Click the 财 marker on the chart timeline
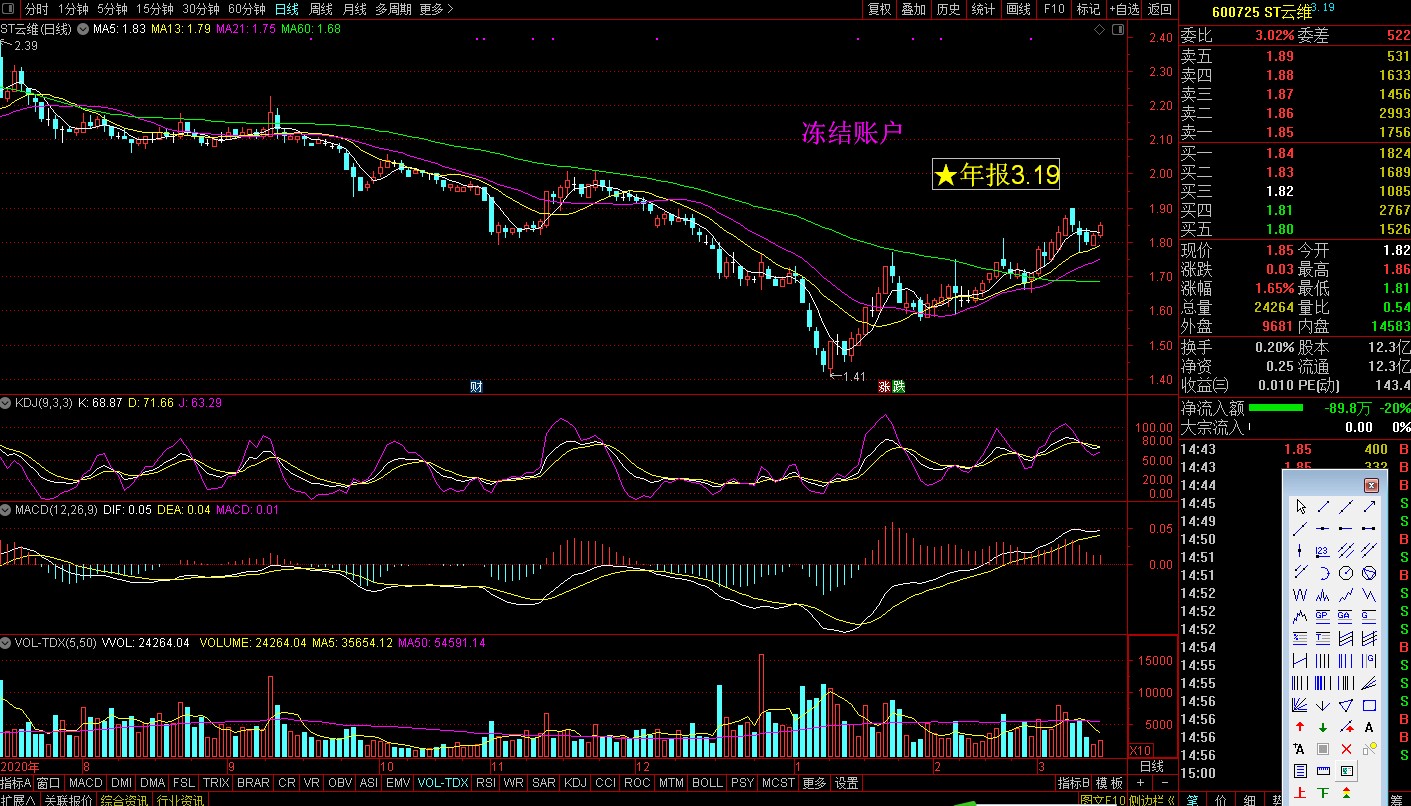This screenshot has height=806, width=1411. pos(476,386)
